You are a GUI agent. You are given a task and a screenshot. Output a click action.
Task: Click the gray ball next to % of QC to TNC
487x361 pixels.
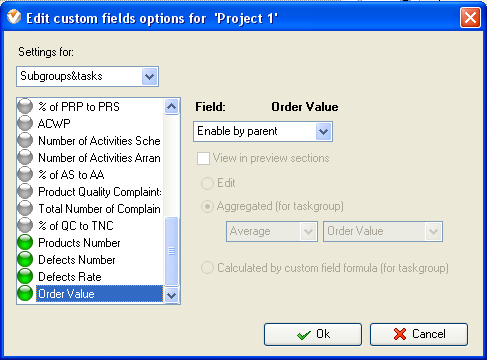[x=25, y=225]
